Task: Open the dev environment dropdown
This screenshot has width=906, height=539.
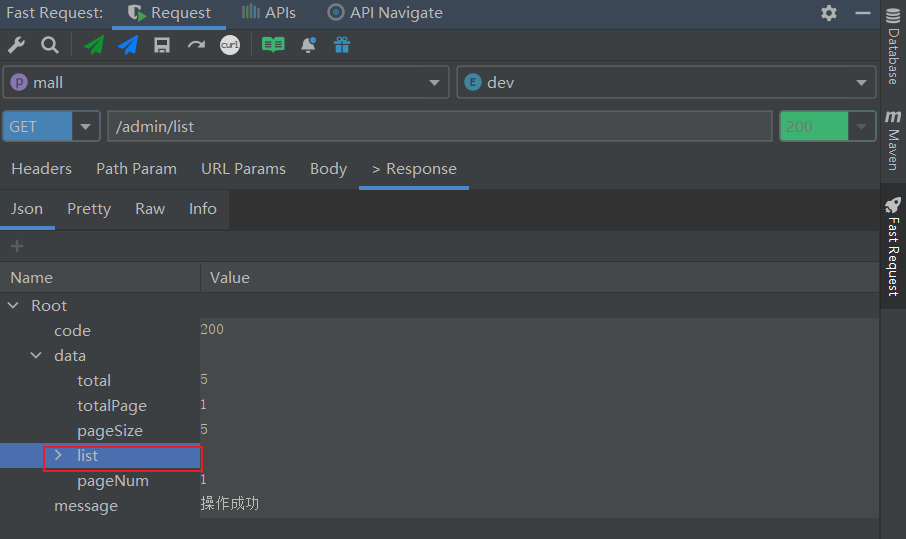Action: (x=666, y=82)
